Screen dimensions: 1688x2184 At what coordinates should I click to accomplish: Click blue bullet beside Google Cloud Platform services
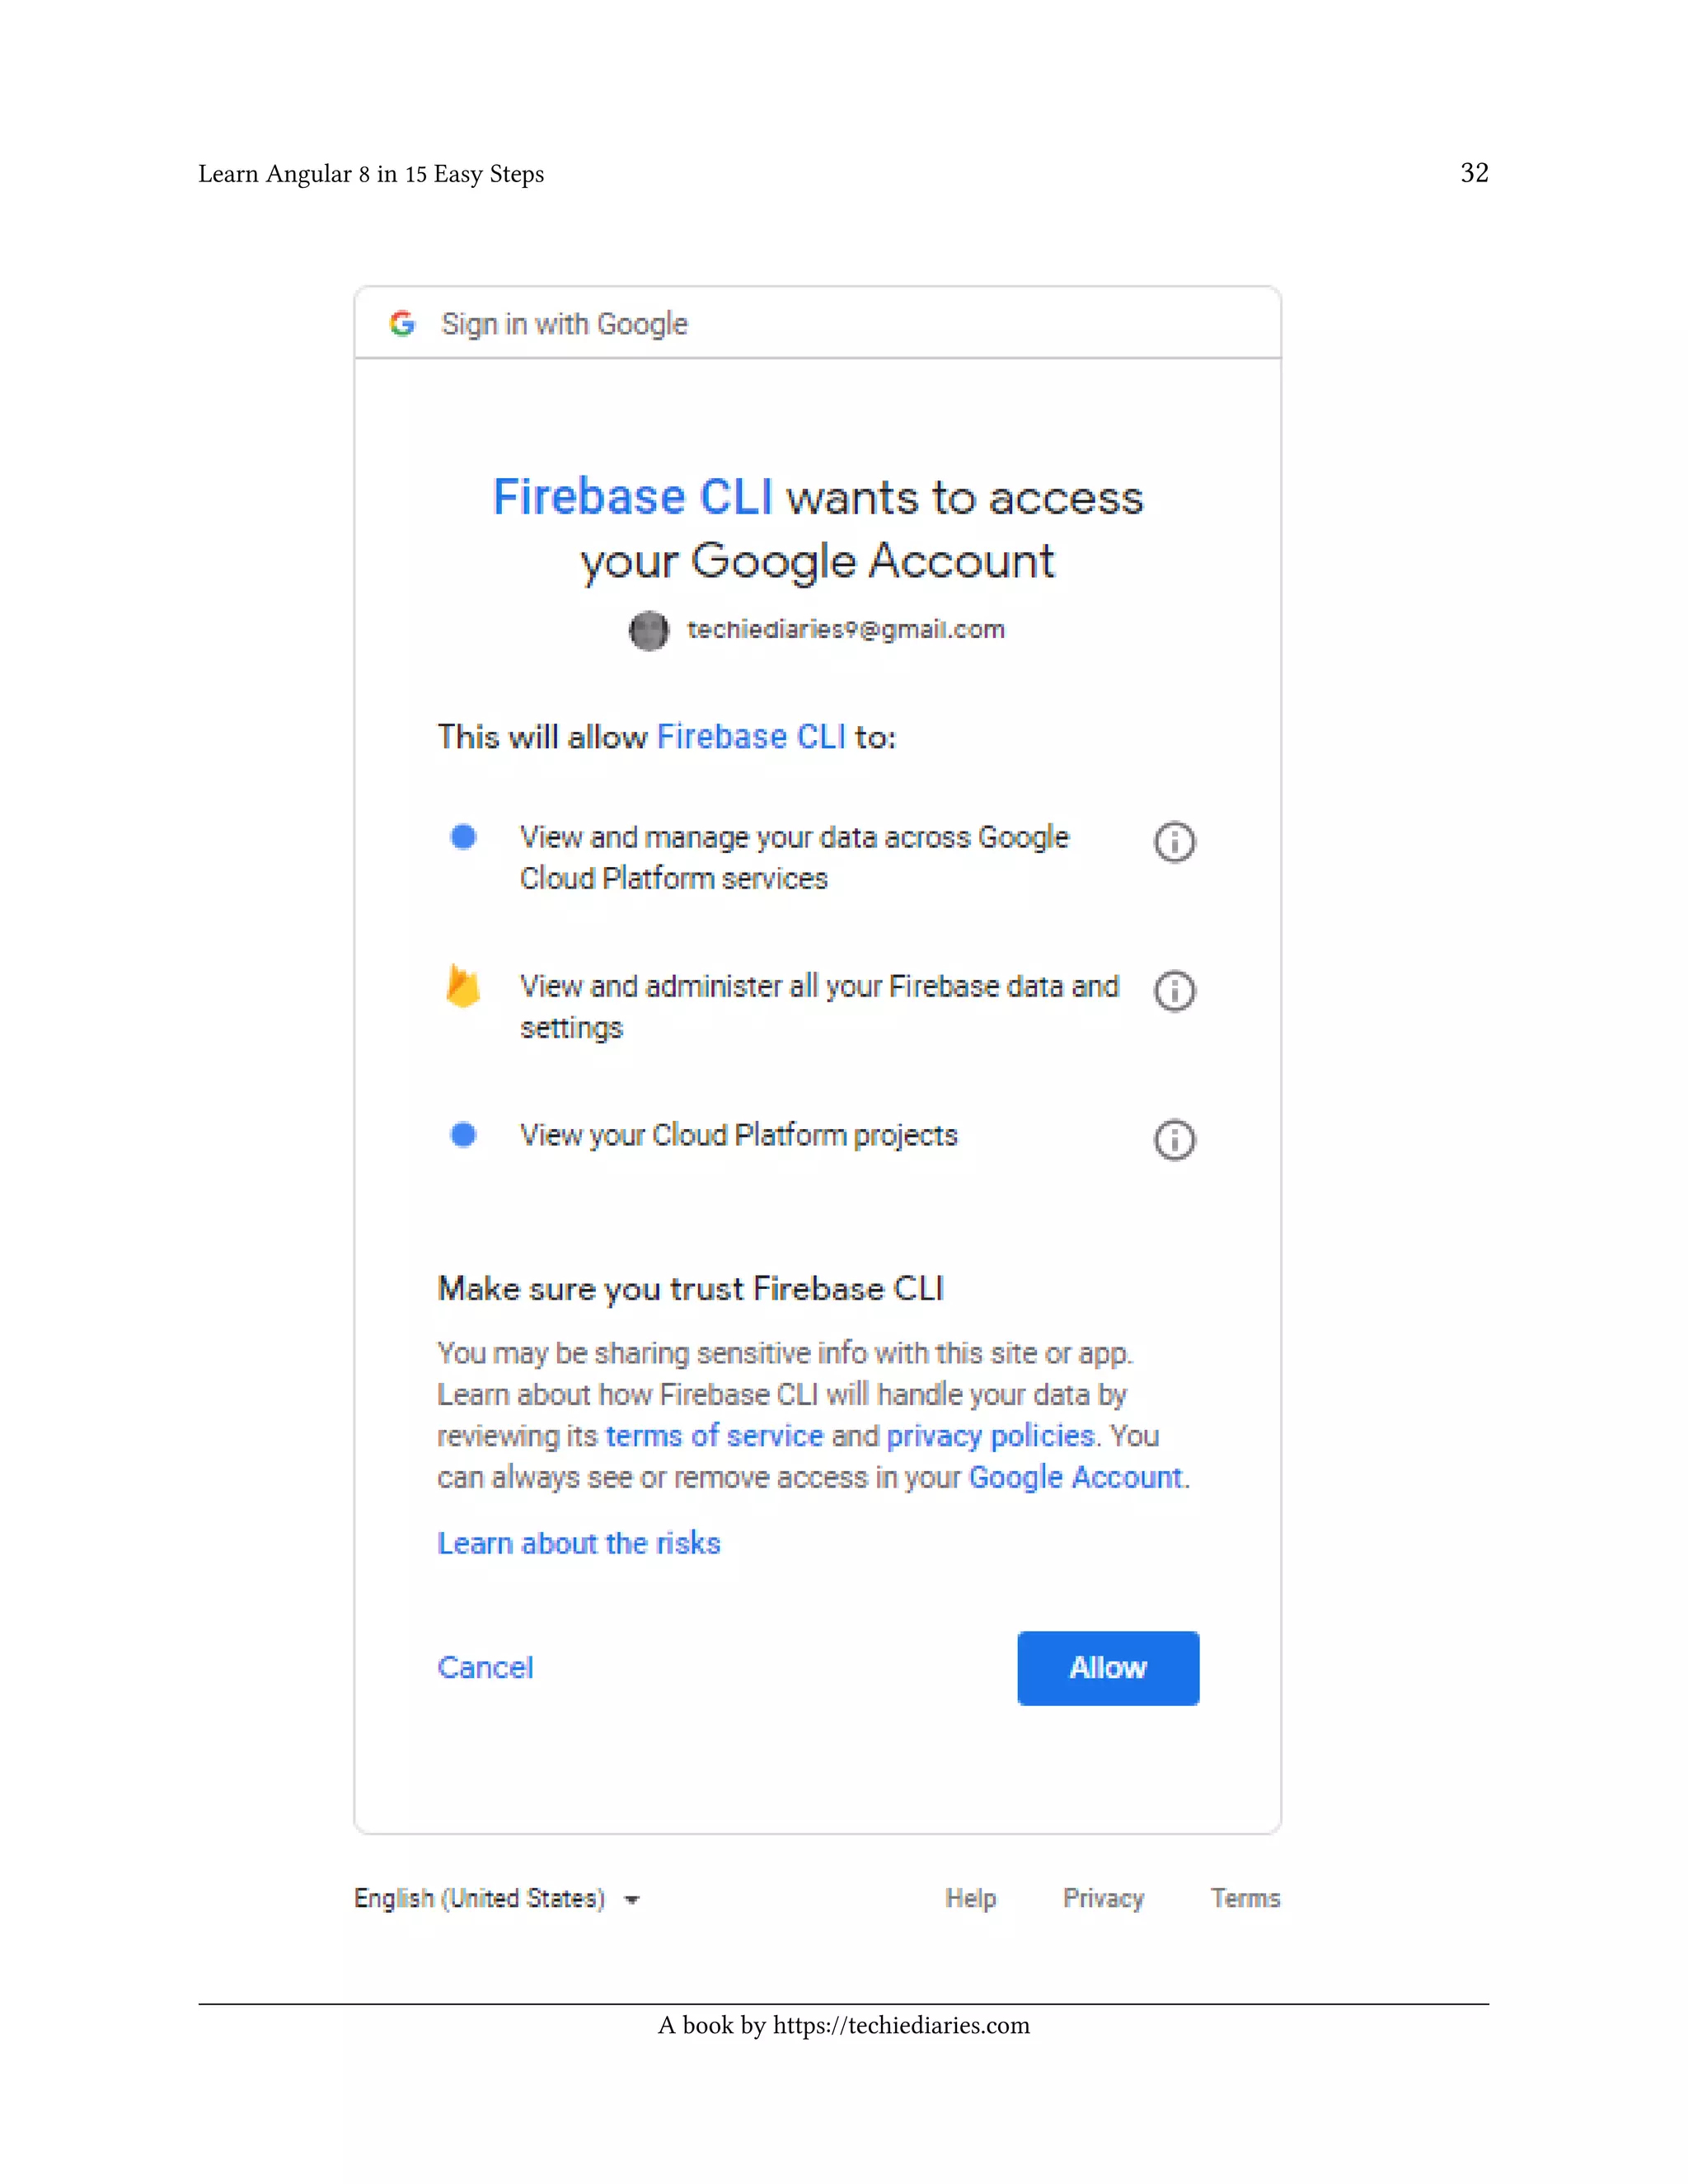tap(463, 837)
